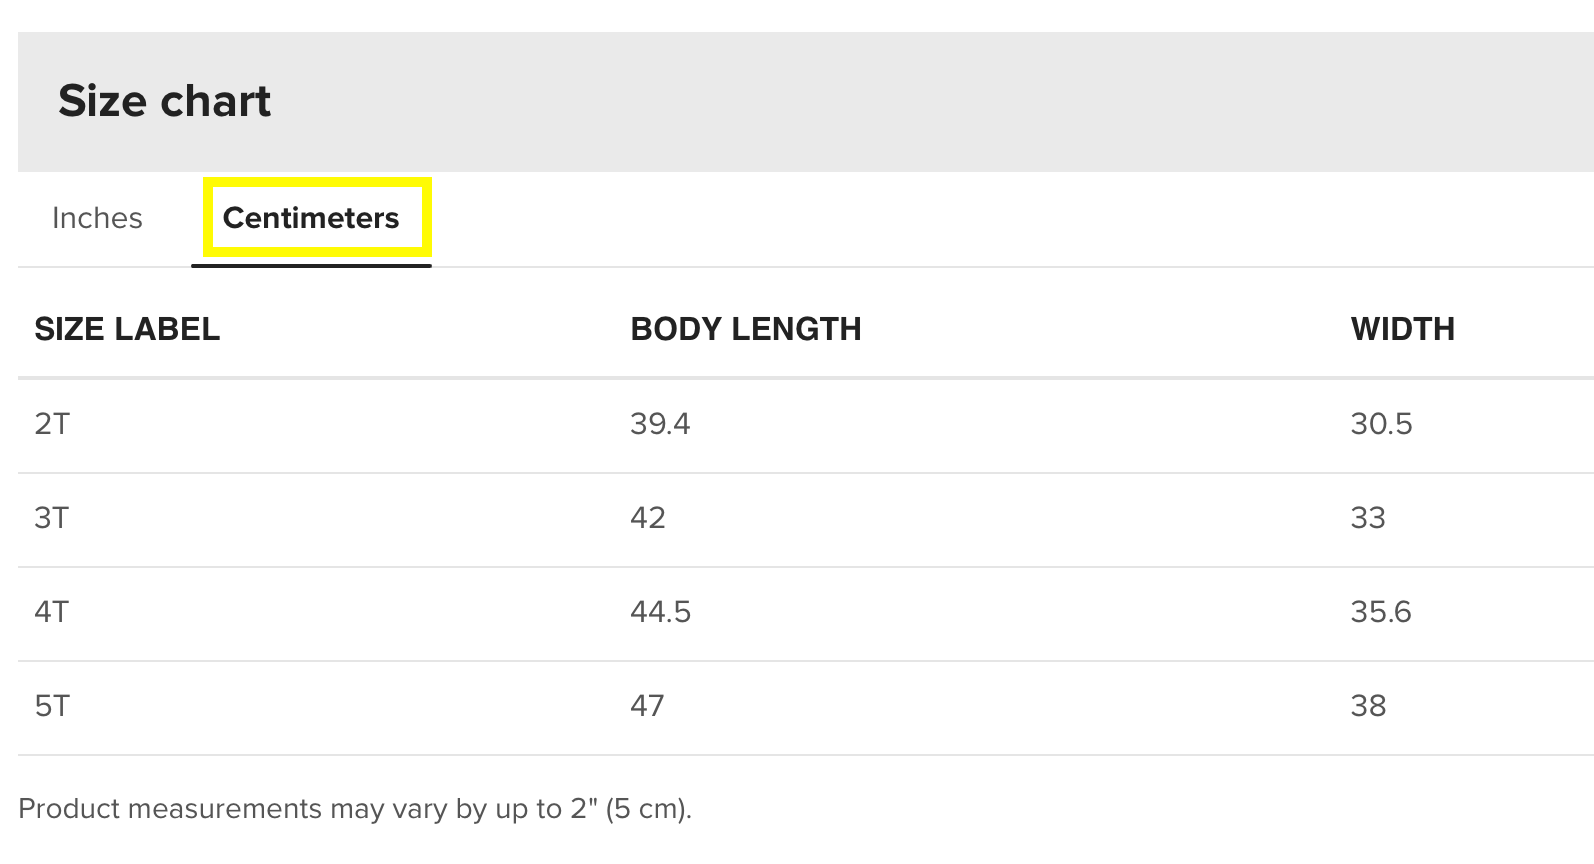Select the 5T size label cell

pyautogui.click(x=52, y=706)
